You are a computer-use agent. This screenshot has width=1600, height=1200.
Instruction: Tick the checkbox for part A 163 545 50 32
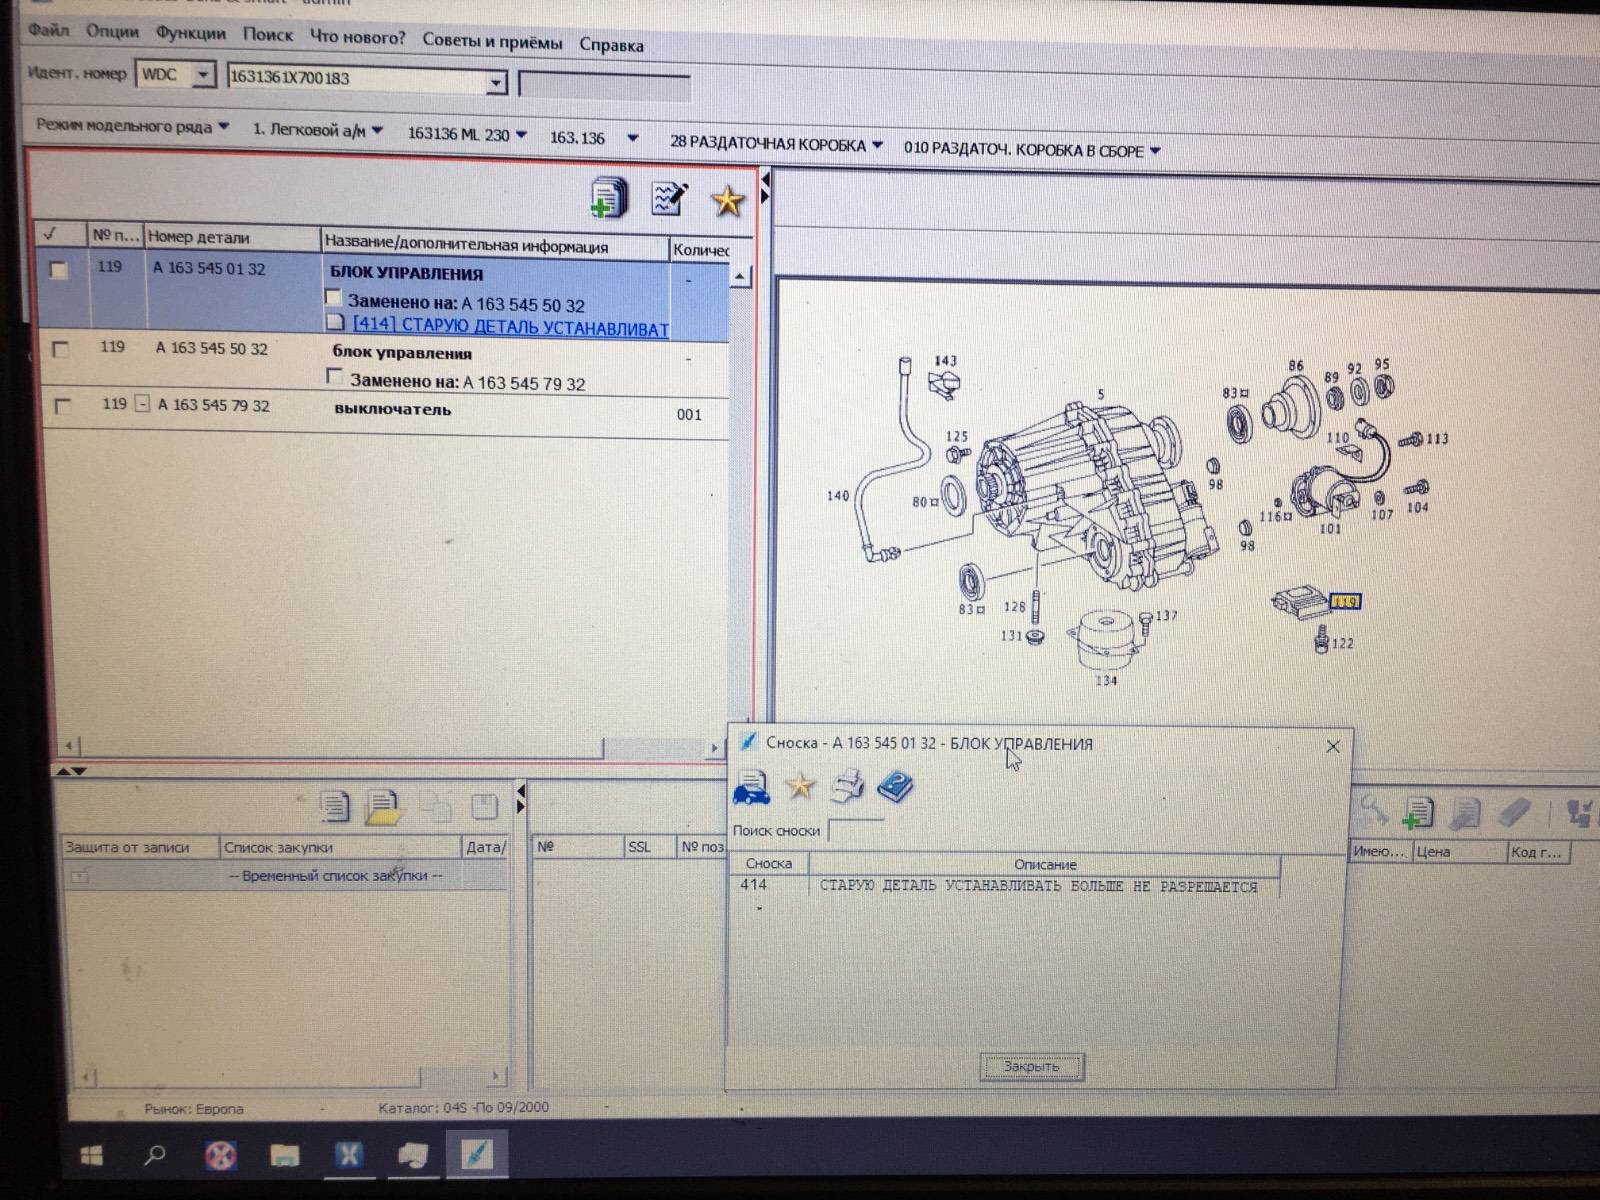61,349
